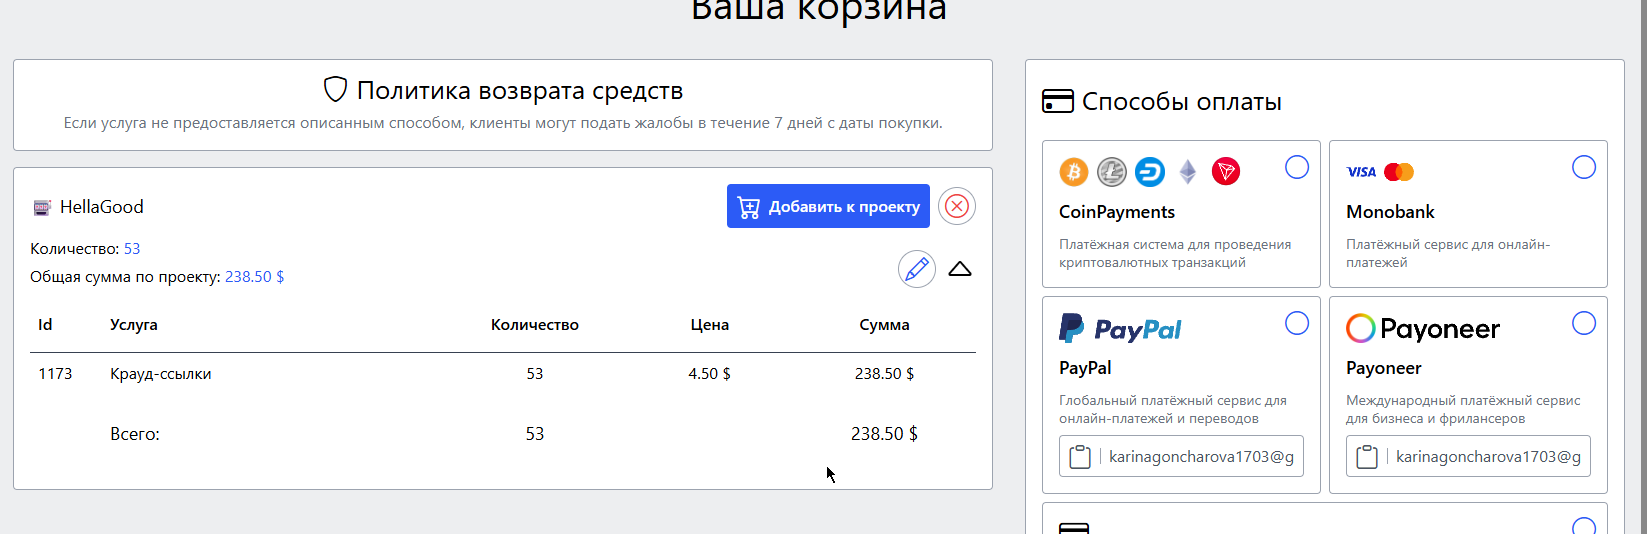This screenshot has height=534, width=1647.
Task: Click the PayPal logo
Action: coord(1121,328)
